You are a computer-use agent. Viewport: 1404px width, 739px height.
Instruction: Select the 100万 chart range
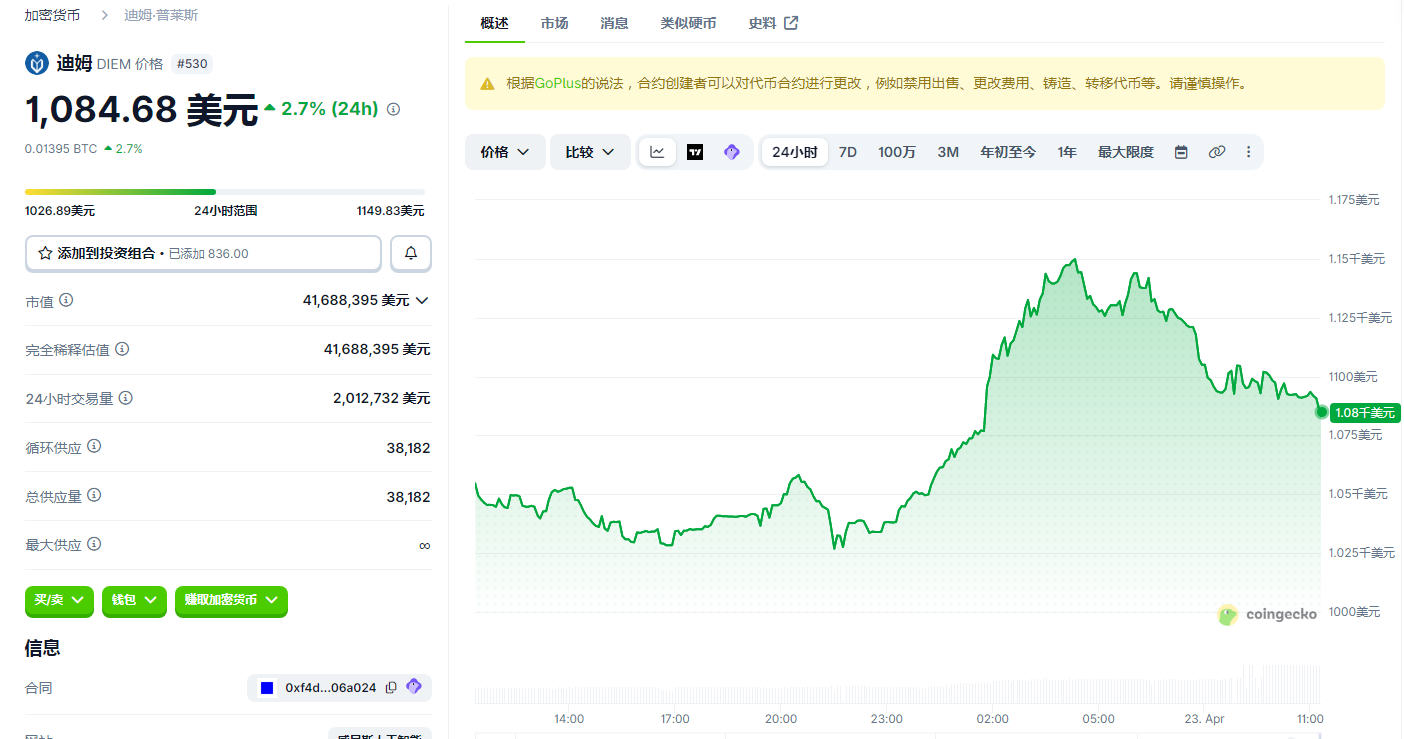point(897,152)
